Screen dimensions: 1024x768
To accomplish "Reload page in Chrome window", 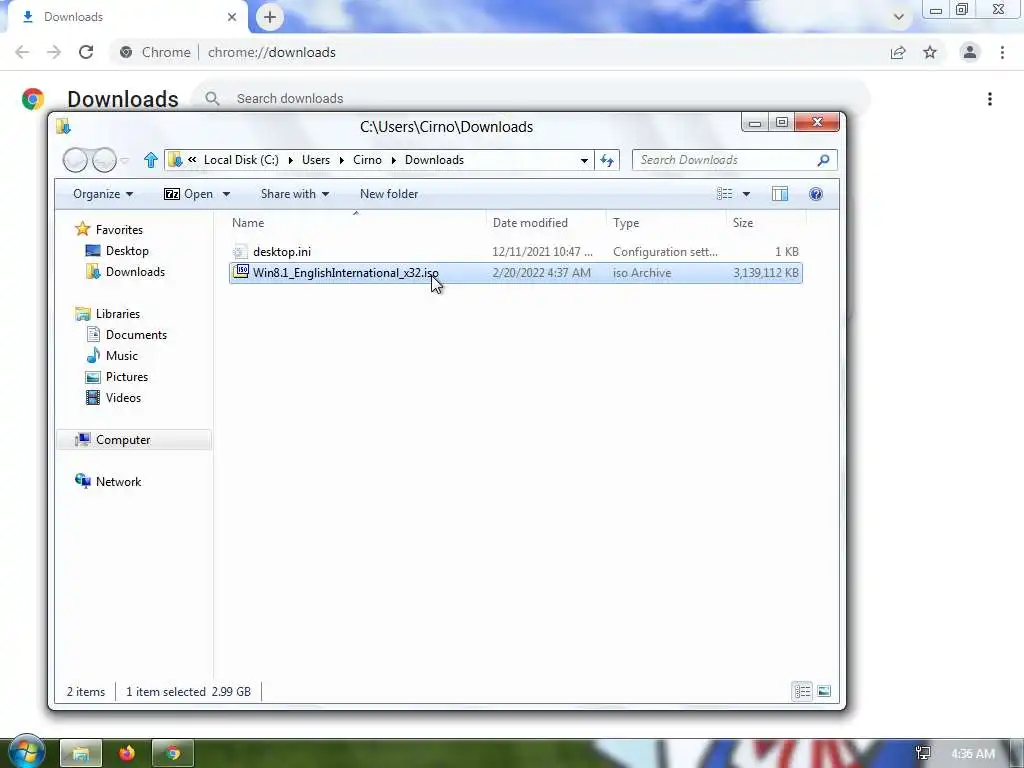I will click(86, 52).
